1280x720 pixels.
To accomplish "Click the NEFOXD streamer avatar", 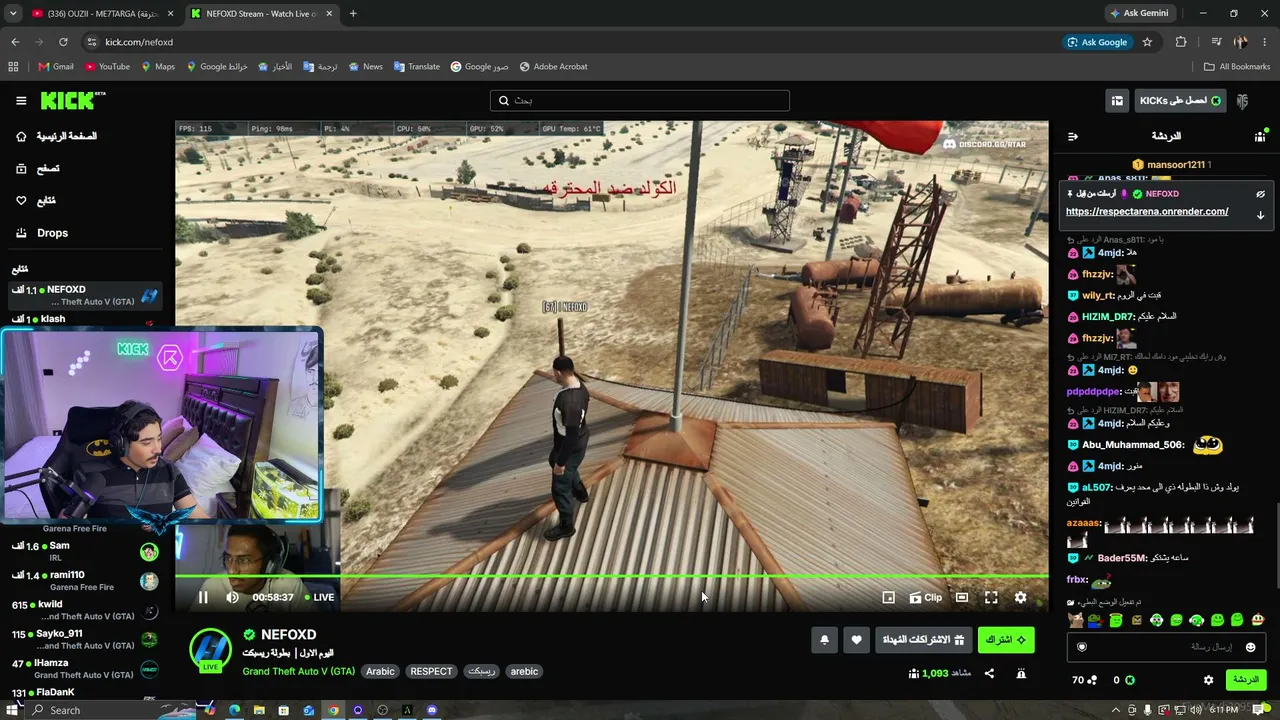I will point(210,649).
